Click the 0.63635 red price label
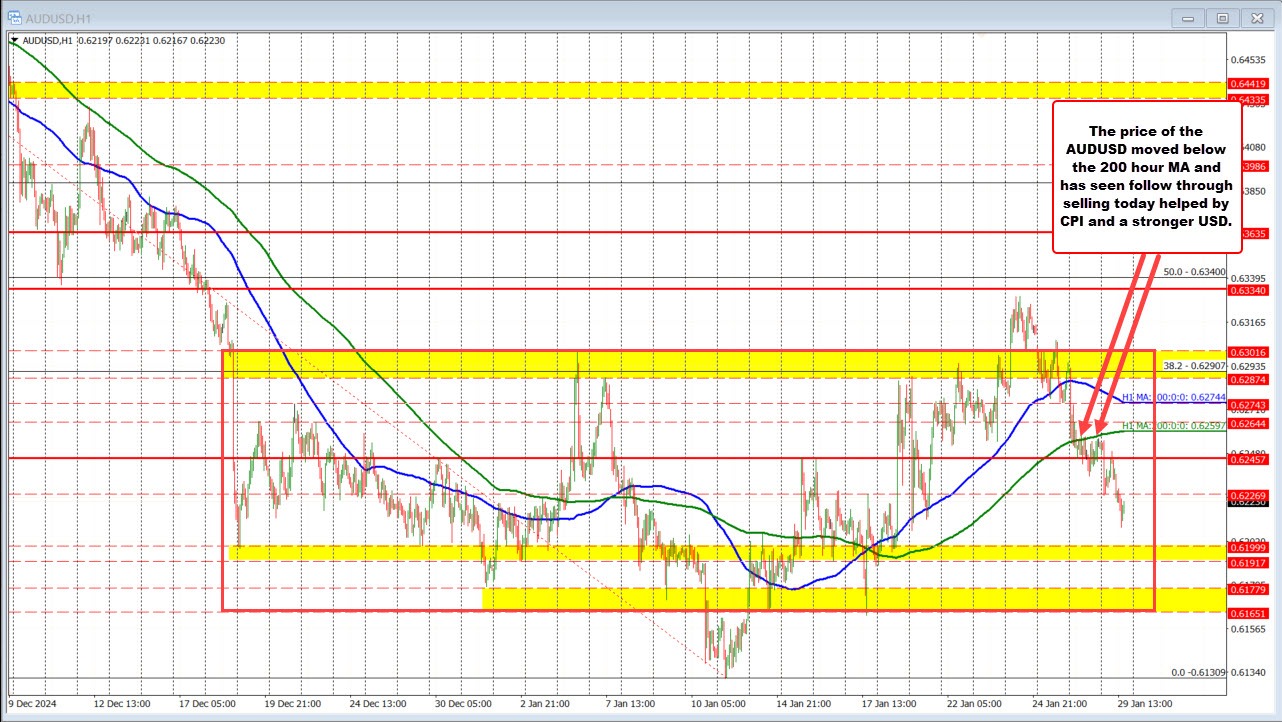This screenshot has width=1282, height=722. point(1253,233)
